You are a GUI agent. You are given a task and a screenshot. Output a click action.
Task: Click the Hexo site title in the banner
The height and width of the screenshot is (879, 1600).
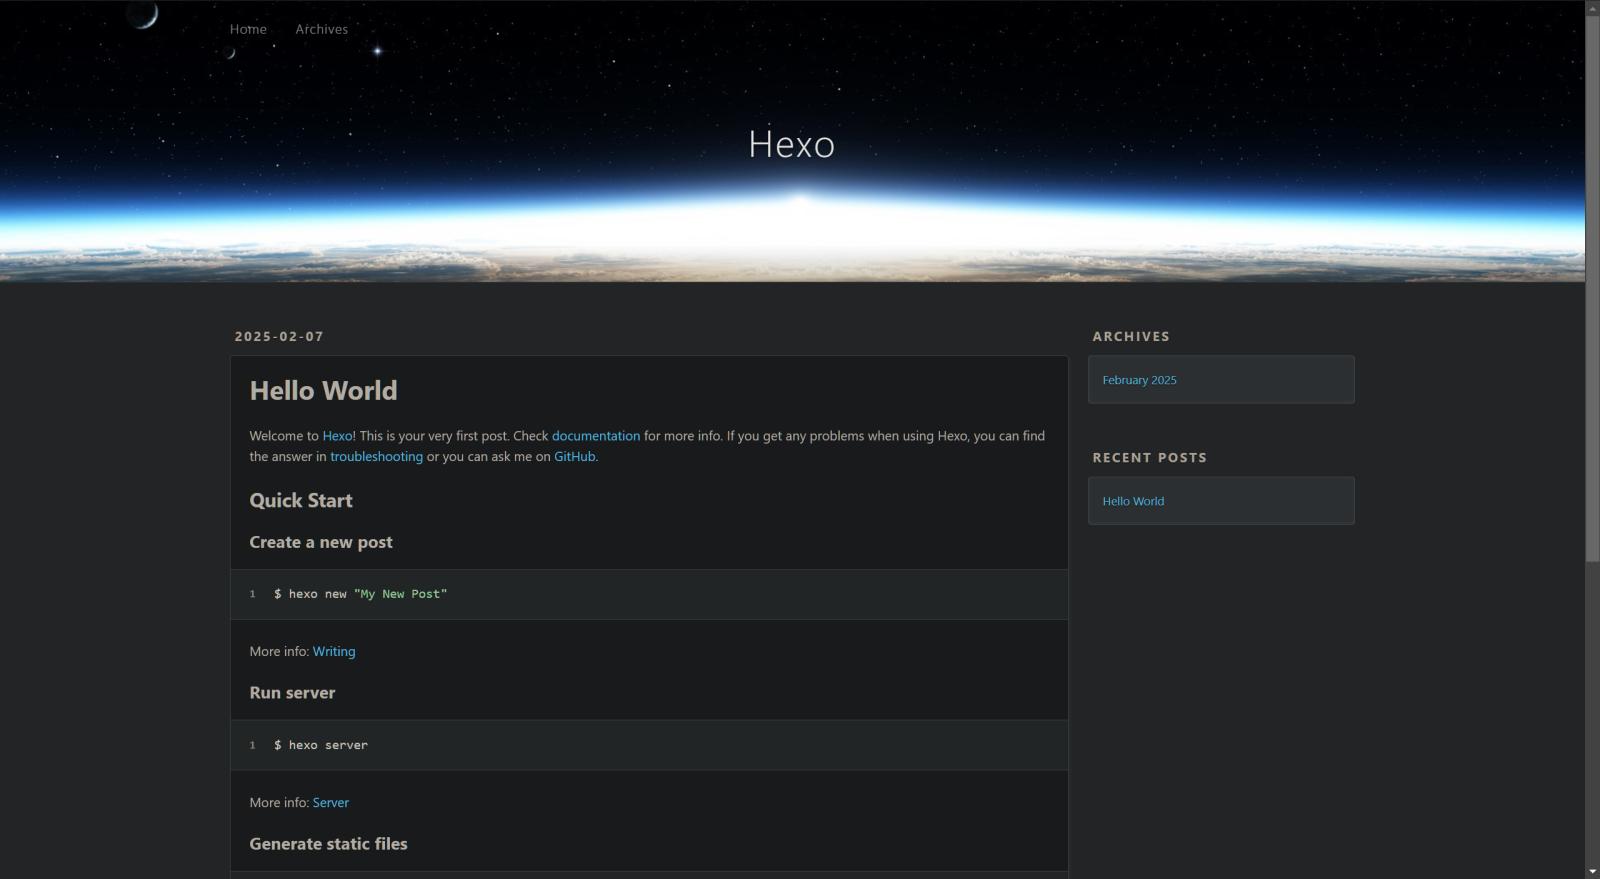(x=791, y=145)
